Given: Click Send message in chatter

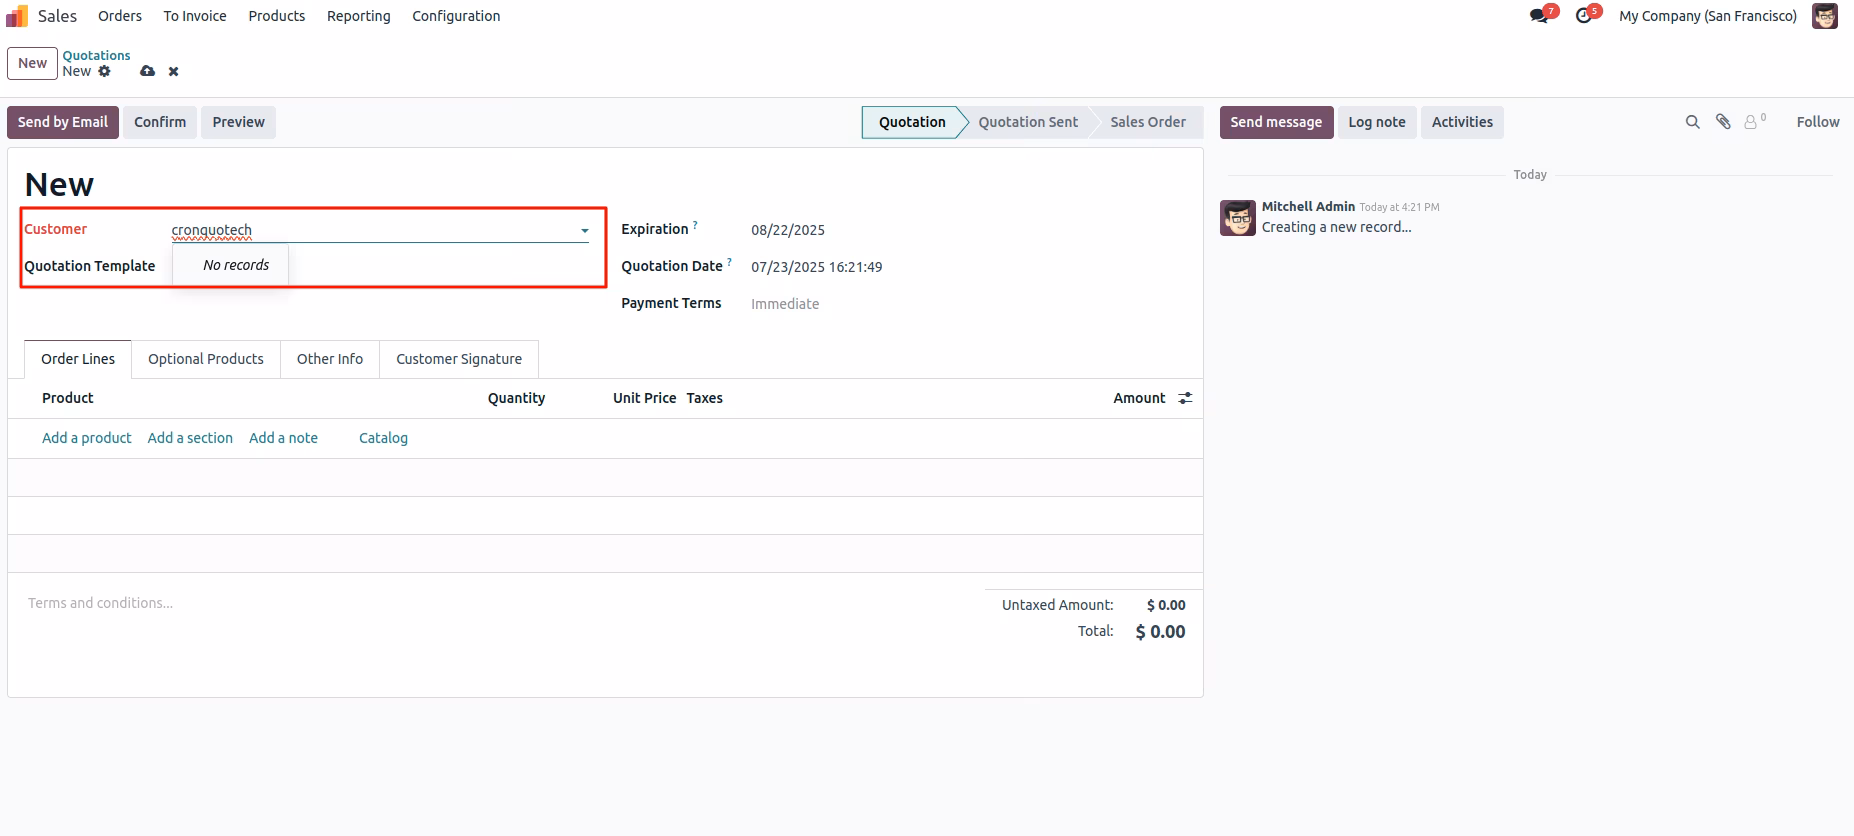Looking at the screenshot, I should click(x=1276, y=122).
